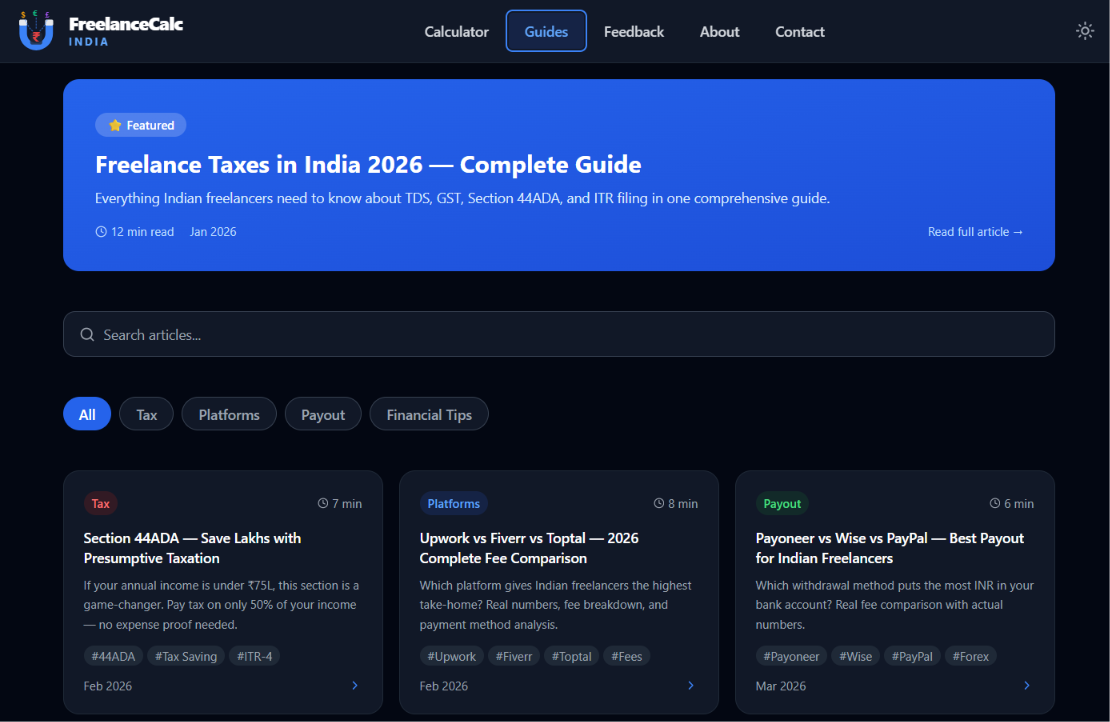The width and height of the screenshot is (1110, 722).
Task: Click featured description about TDS, GST, Section 44ADA
Action: click(x=462, y=198)
